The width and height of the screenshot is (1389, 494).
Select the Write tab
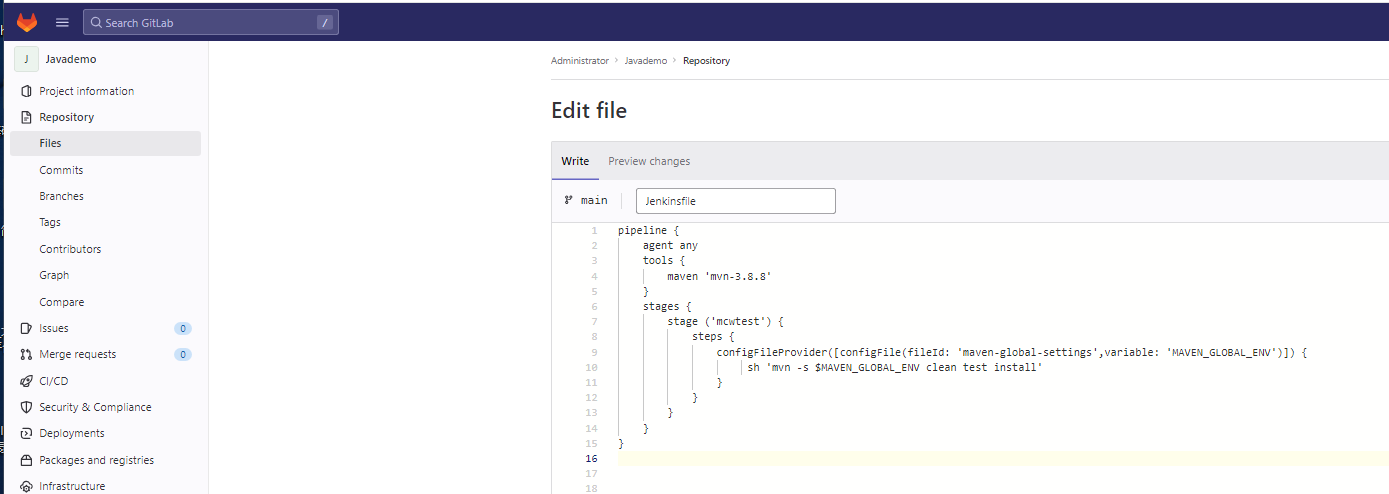575,161
